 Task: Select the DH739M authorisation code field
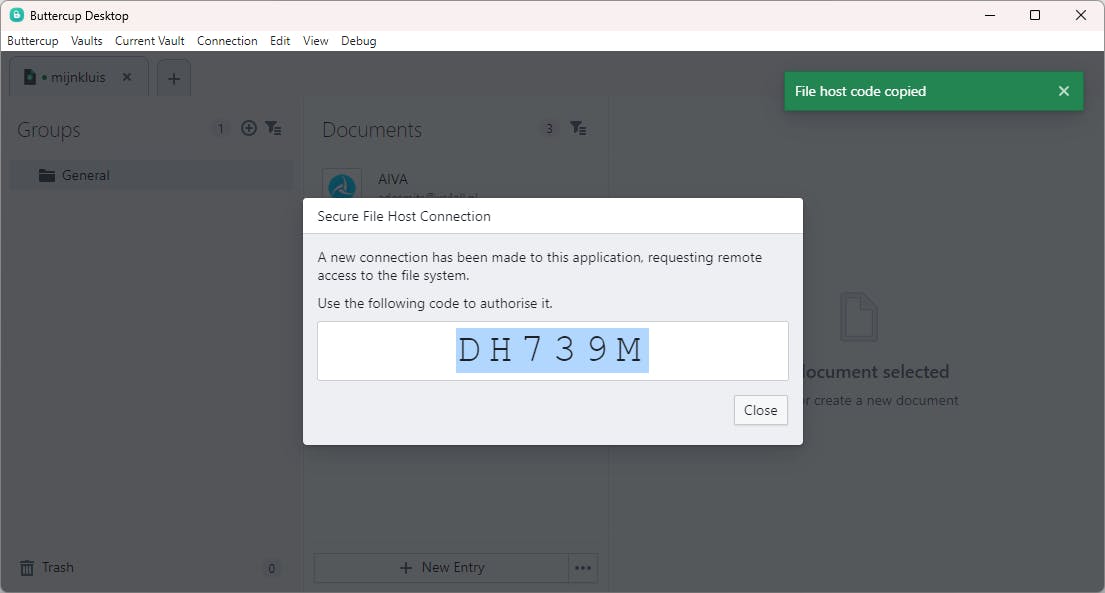[x=552, y=351]
